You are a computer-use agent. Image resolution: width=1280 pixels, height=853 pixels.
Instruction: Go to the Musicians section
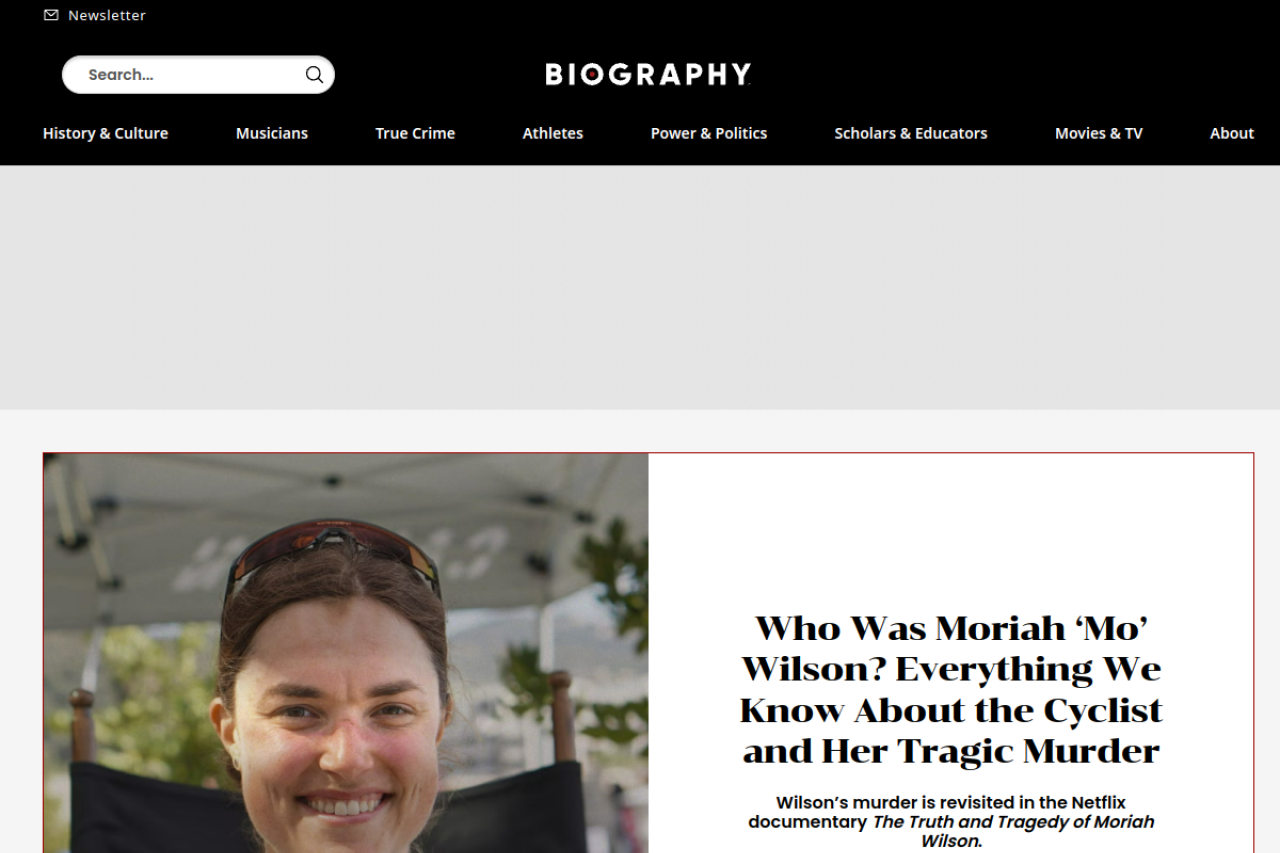(x=272, y=133)
